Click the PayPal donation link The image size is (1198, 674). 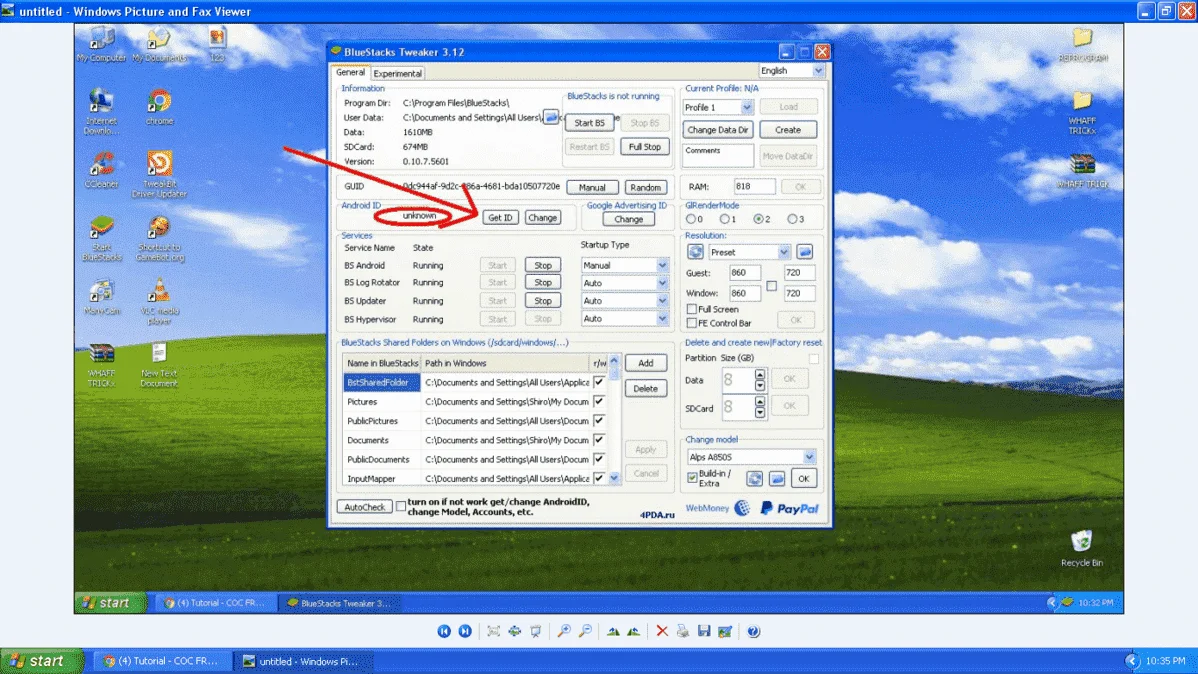tap(789, 508)
